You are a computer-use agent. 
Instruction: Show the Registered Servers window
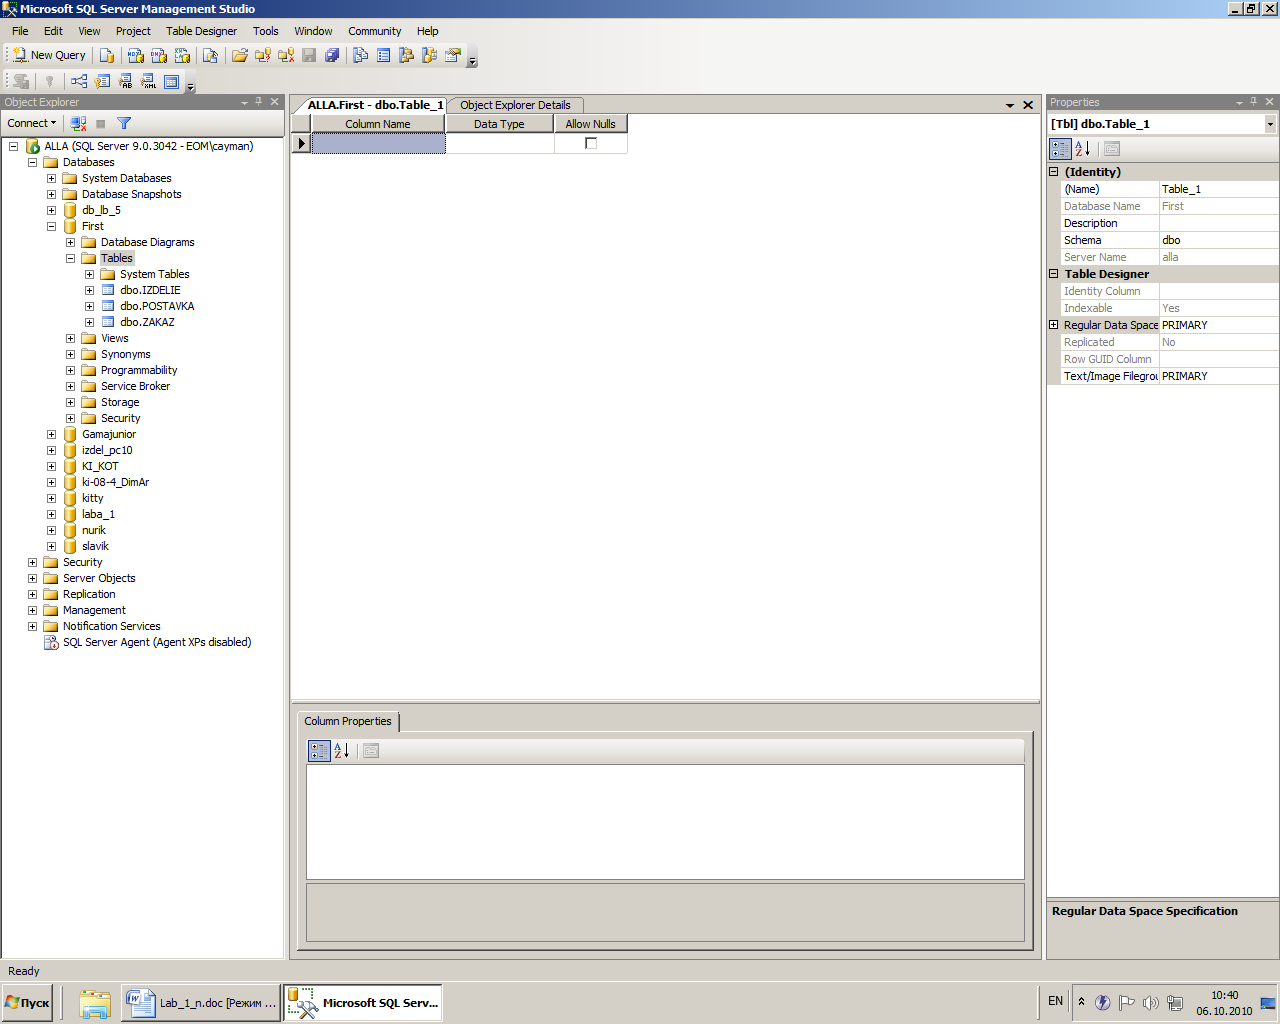click(x=360, y=55)
